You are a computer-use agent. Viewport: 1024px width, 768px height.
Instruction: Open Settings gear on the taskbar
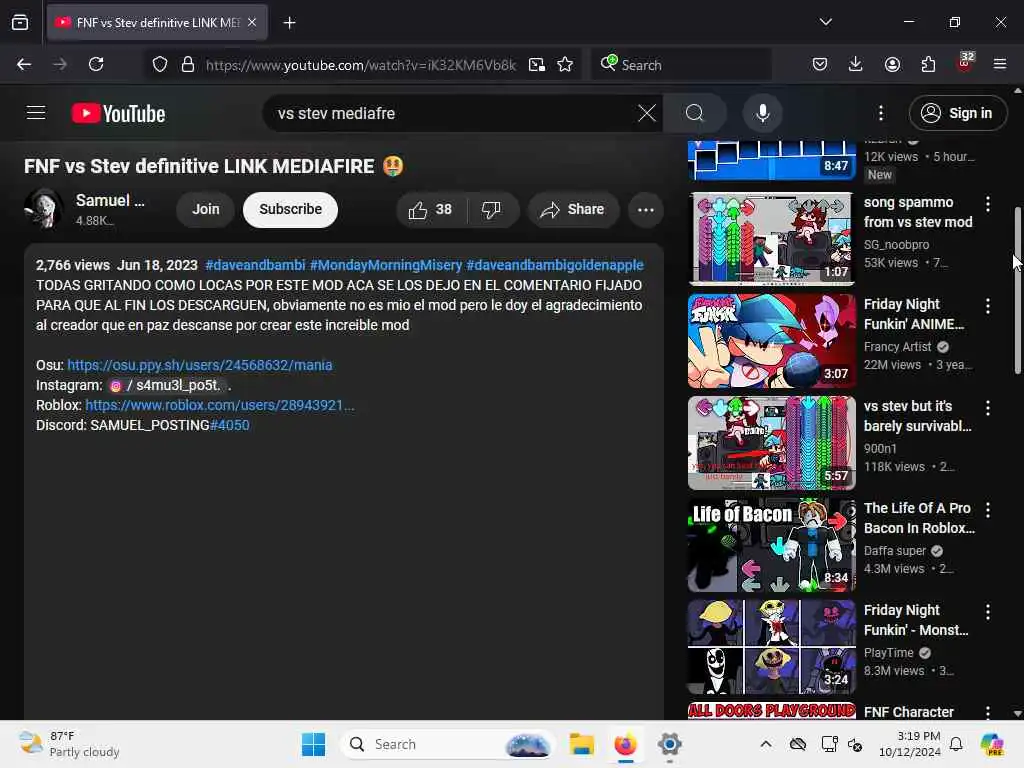[669, 744]
